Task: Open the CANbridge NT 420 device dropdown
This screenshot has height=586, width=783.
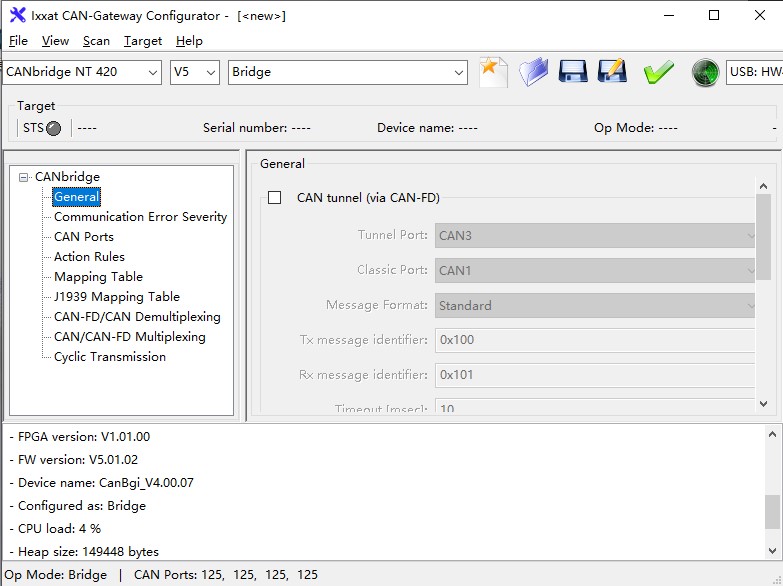Action: (x=82, y=72)
